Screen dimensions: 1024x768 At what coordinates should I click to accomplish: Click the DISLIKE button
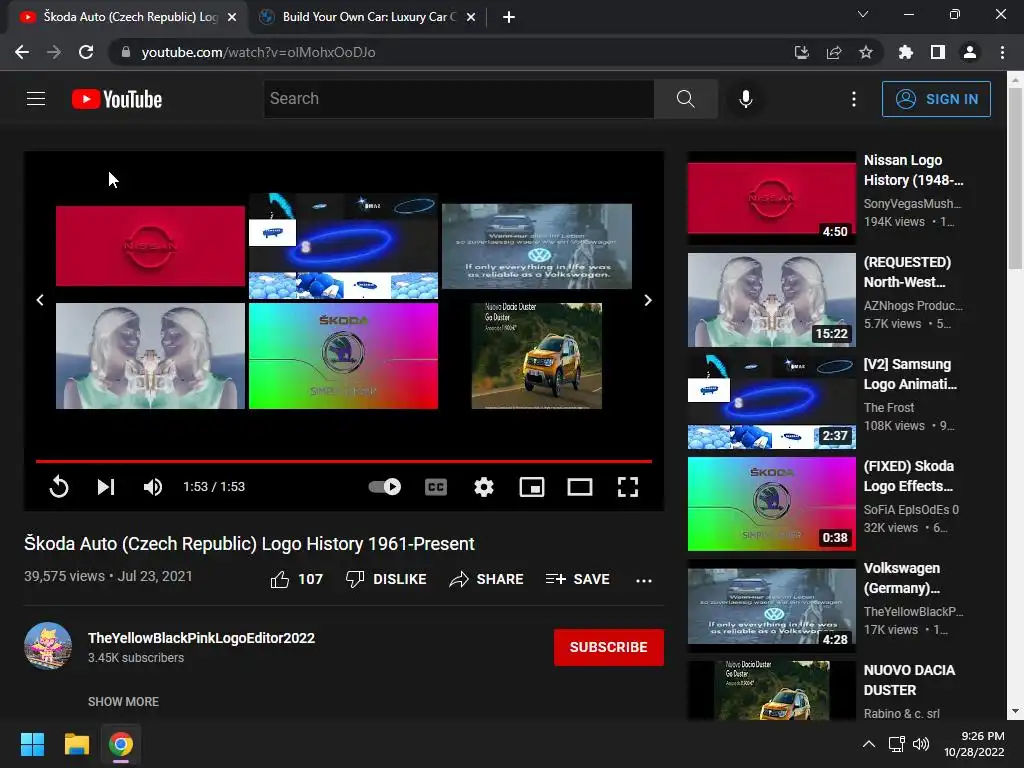coord(386,579)
